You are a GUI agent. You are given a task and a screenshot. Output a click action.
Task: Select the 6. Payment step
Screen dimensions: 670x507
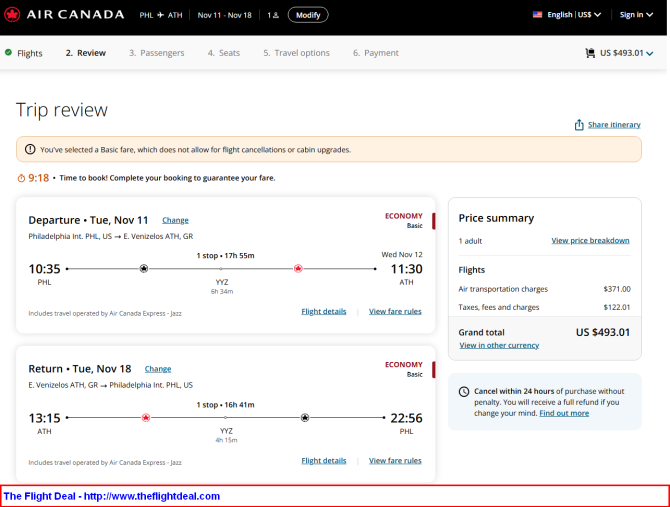pos(376,53)
